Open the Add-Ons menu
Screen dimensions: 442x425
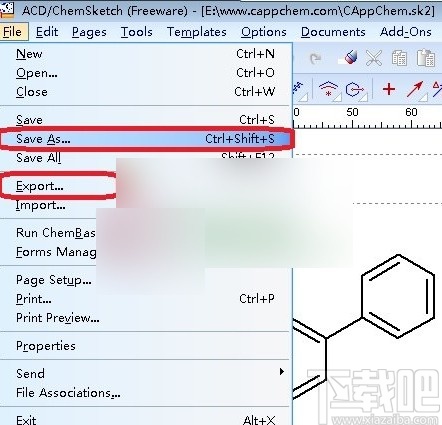coord(406,32)
